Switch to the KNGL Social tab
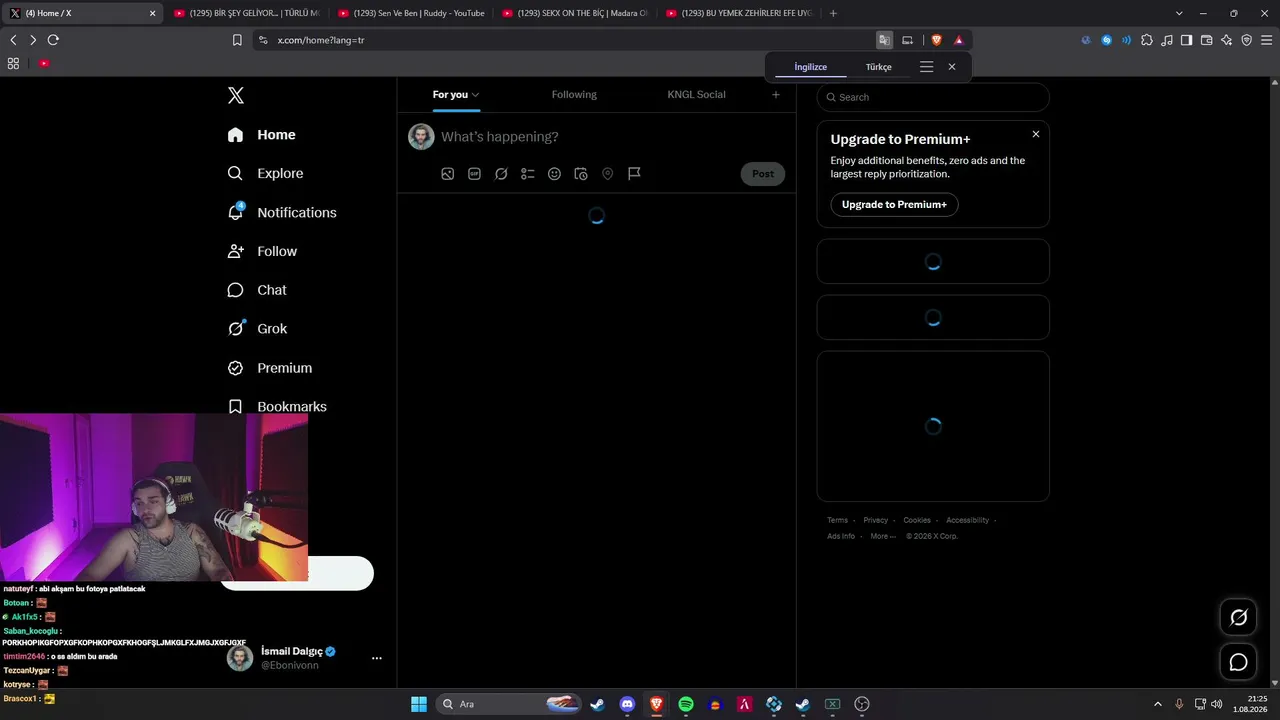Image resolution: width=1280 pixels, height=720 pixels. point(696,95)
